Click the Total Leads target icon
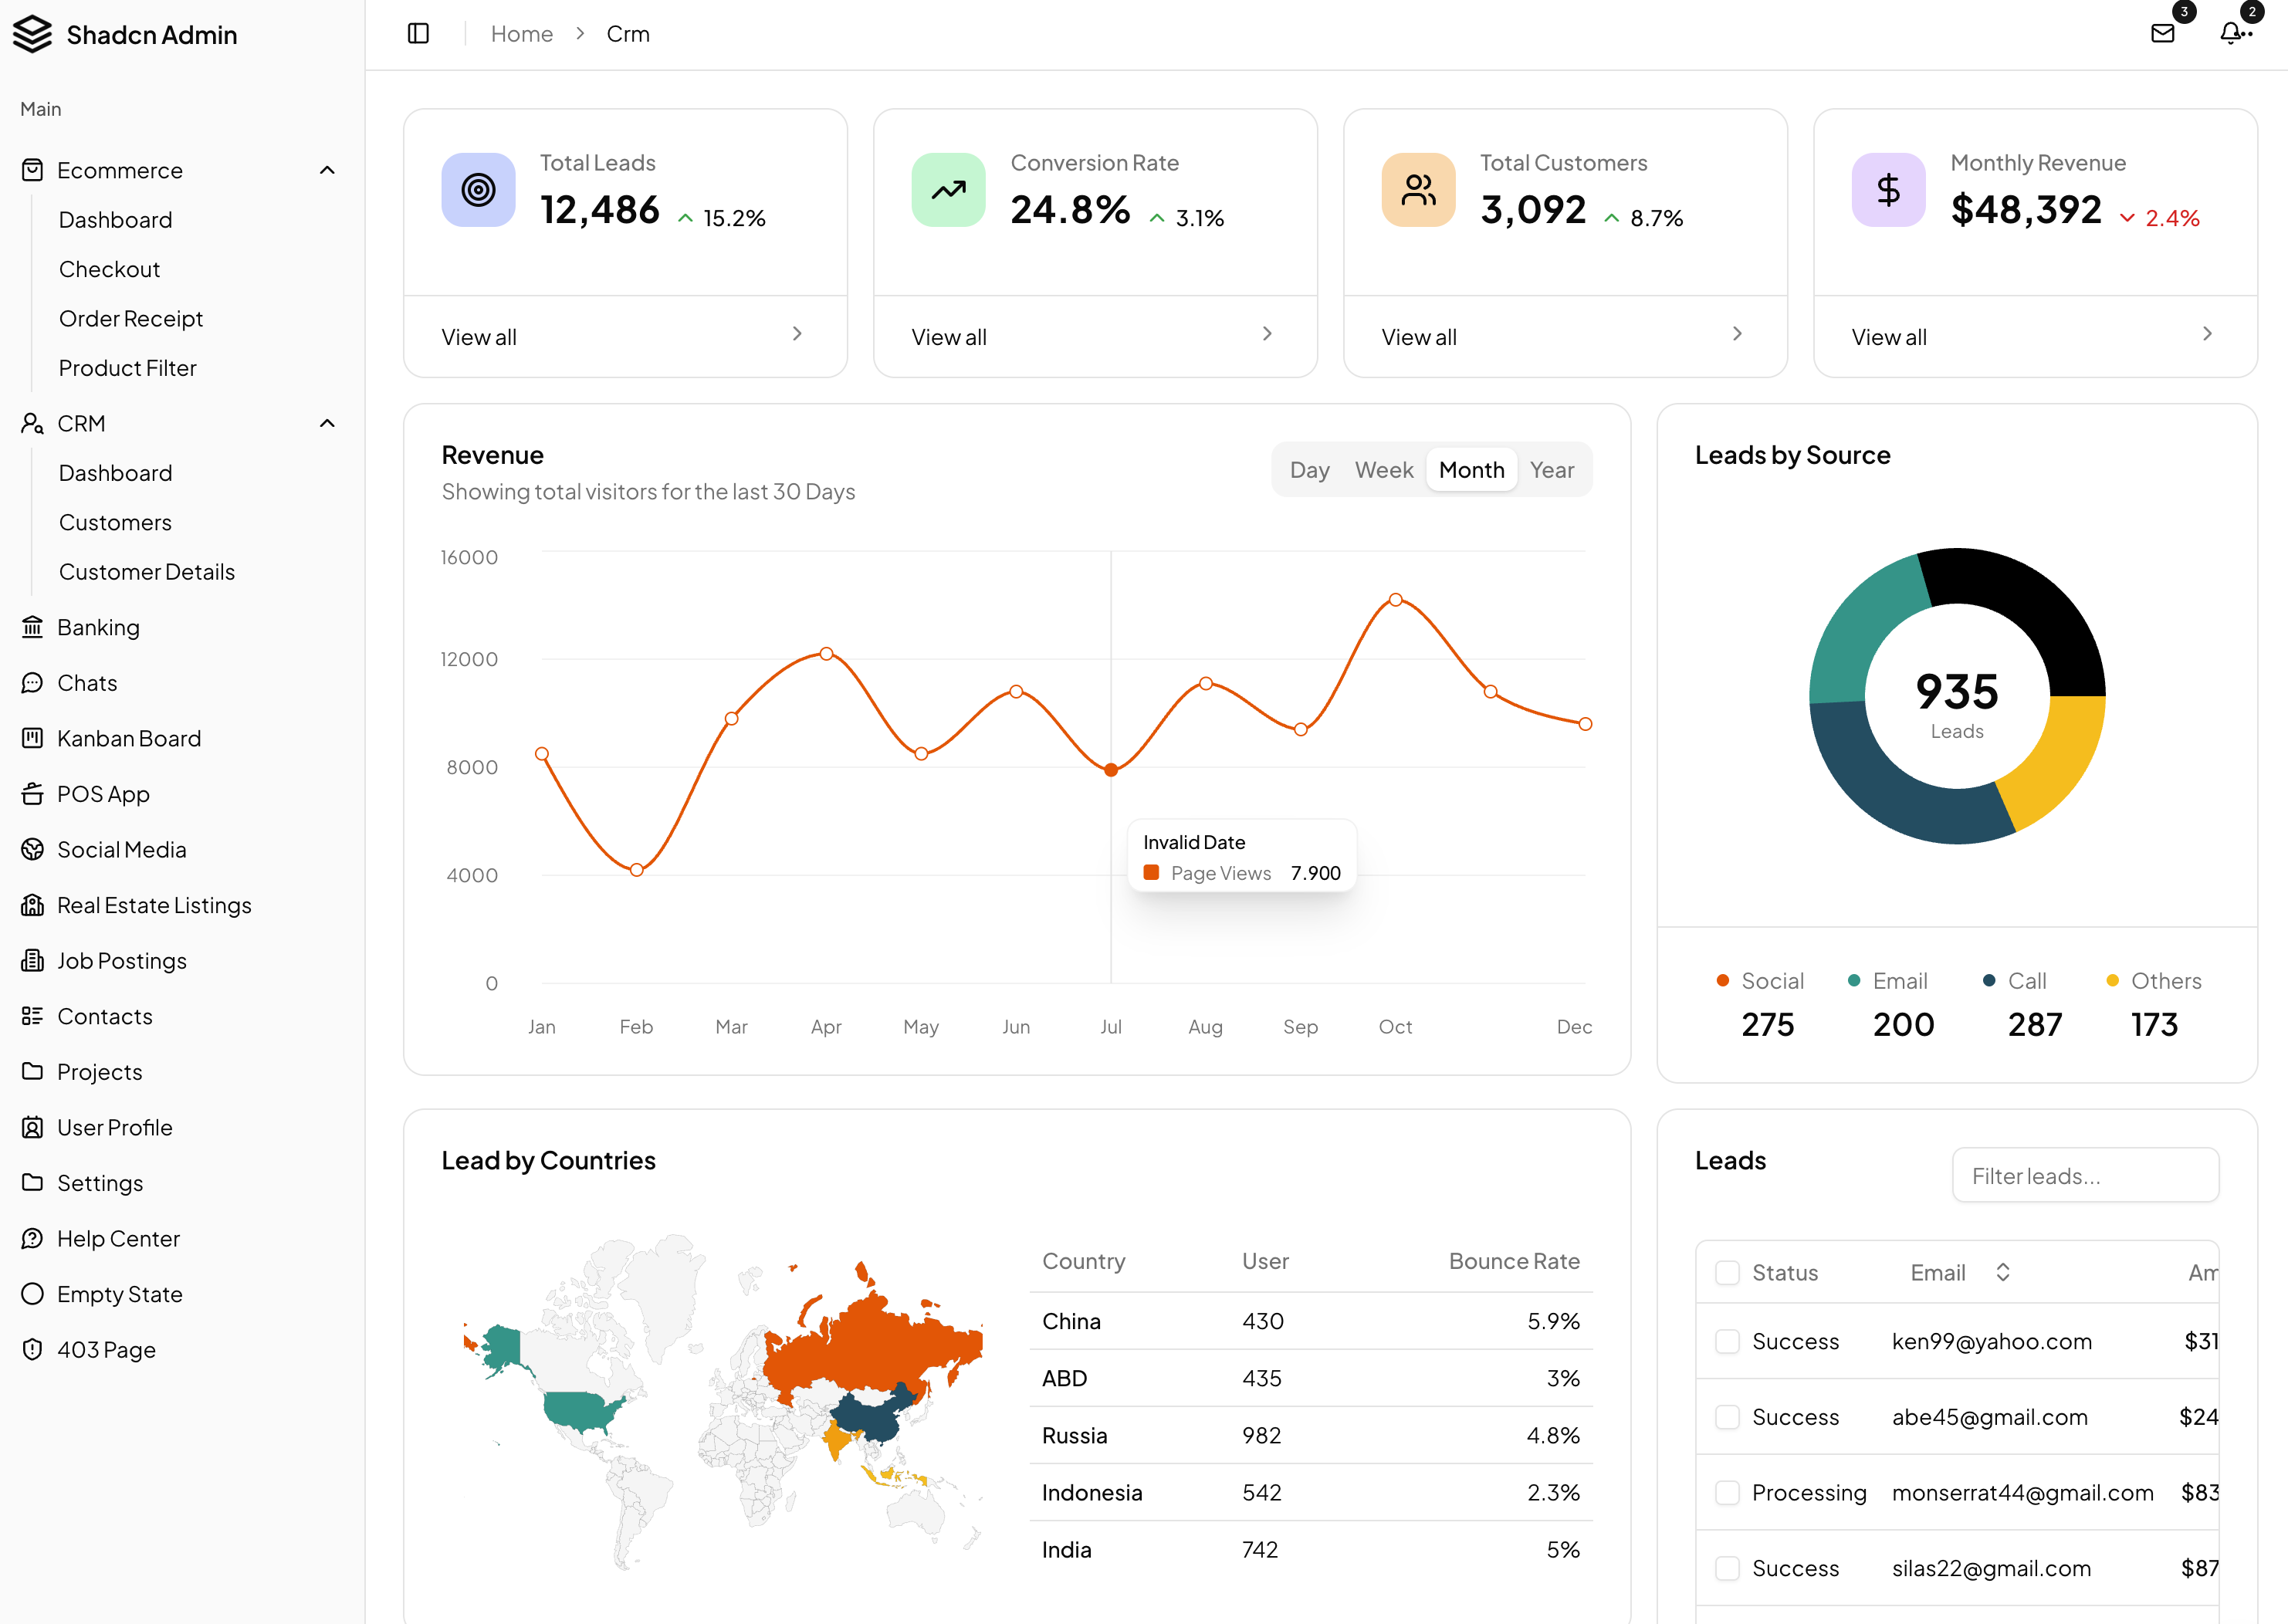 478,190
